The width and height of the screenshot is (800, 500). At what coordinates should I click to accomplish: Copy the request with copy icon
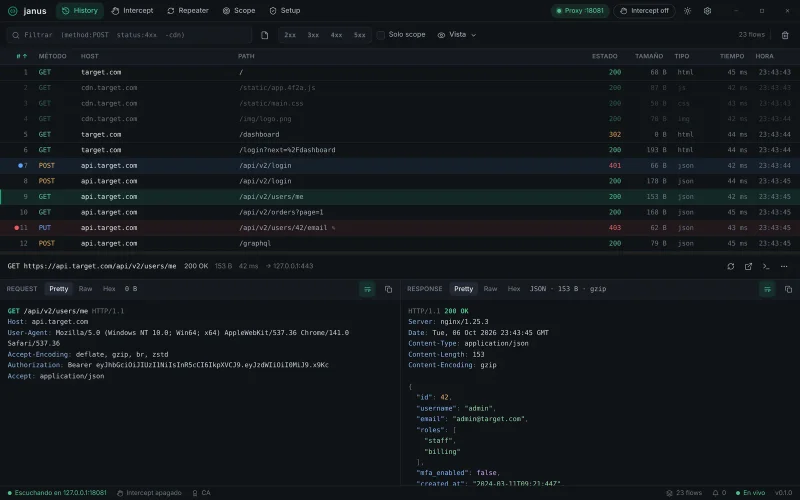tap(388, 289)
